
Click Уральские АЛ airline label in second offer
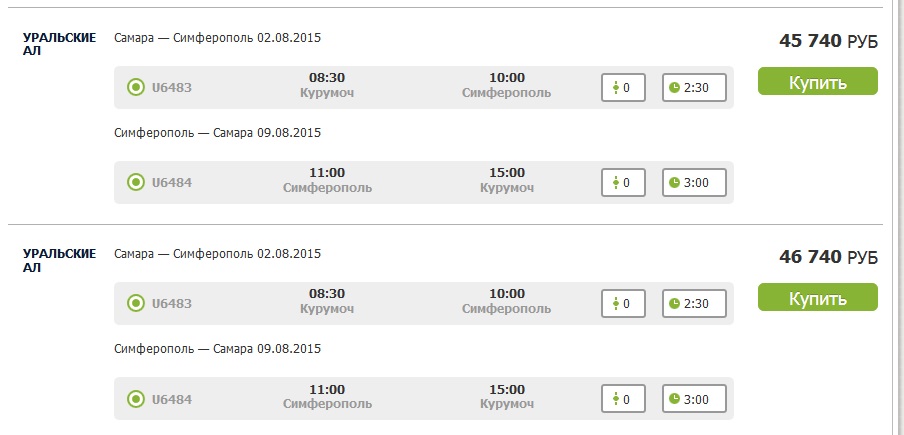[59, 260]
